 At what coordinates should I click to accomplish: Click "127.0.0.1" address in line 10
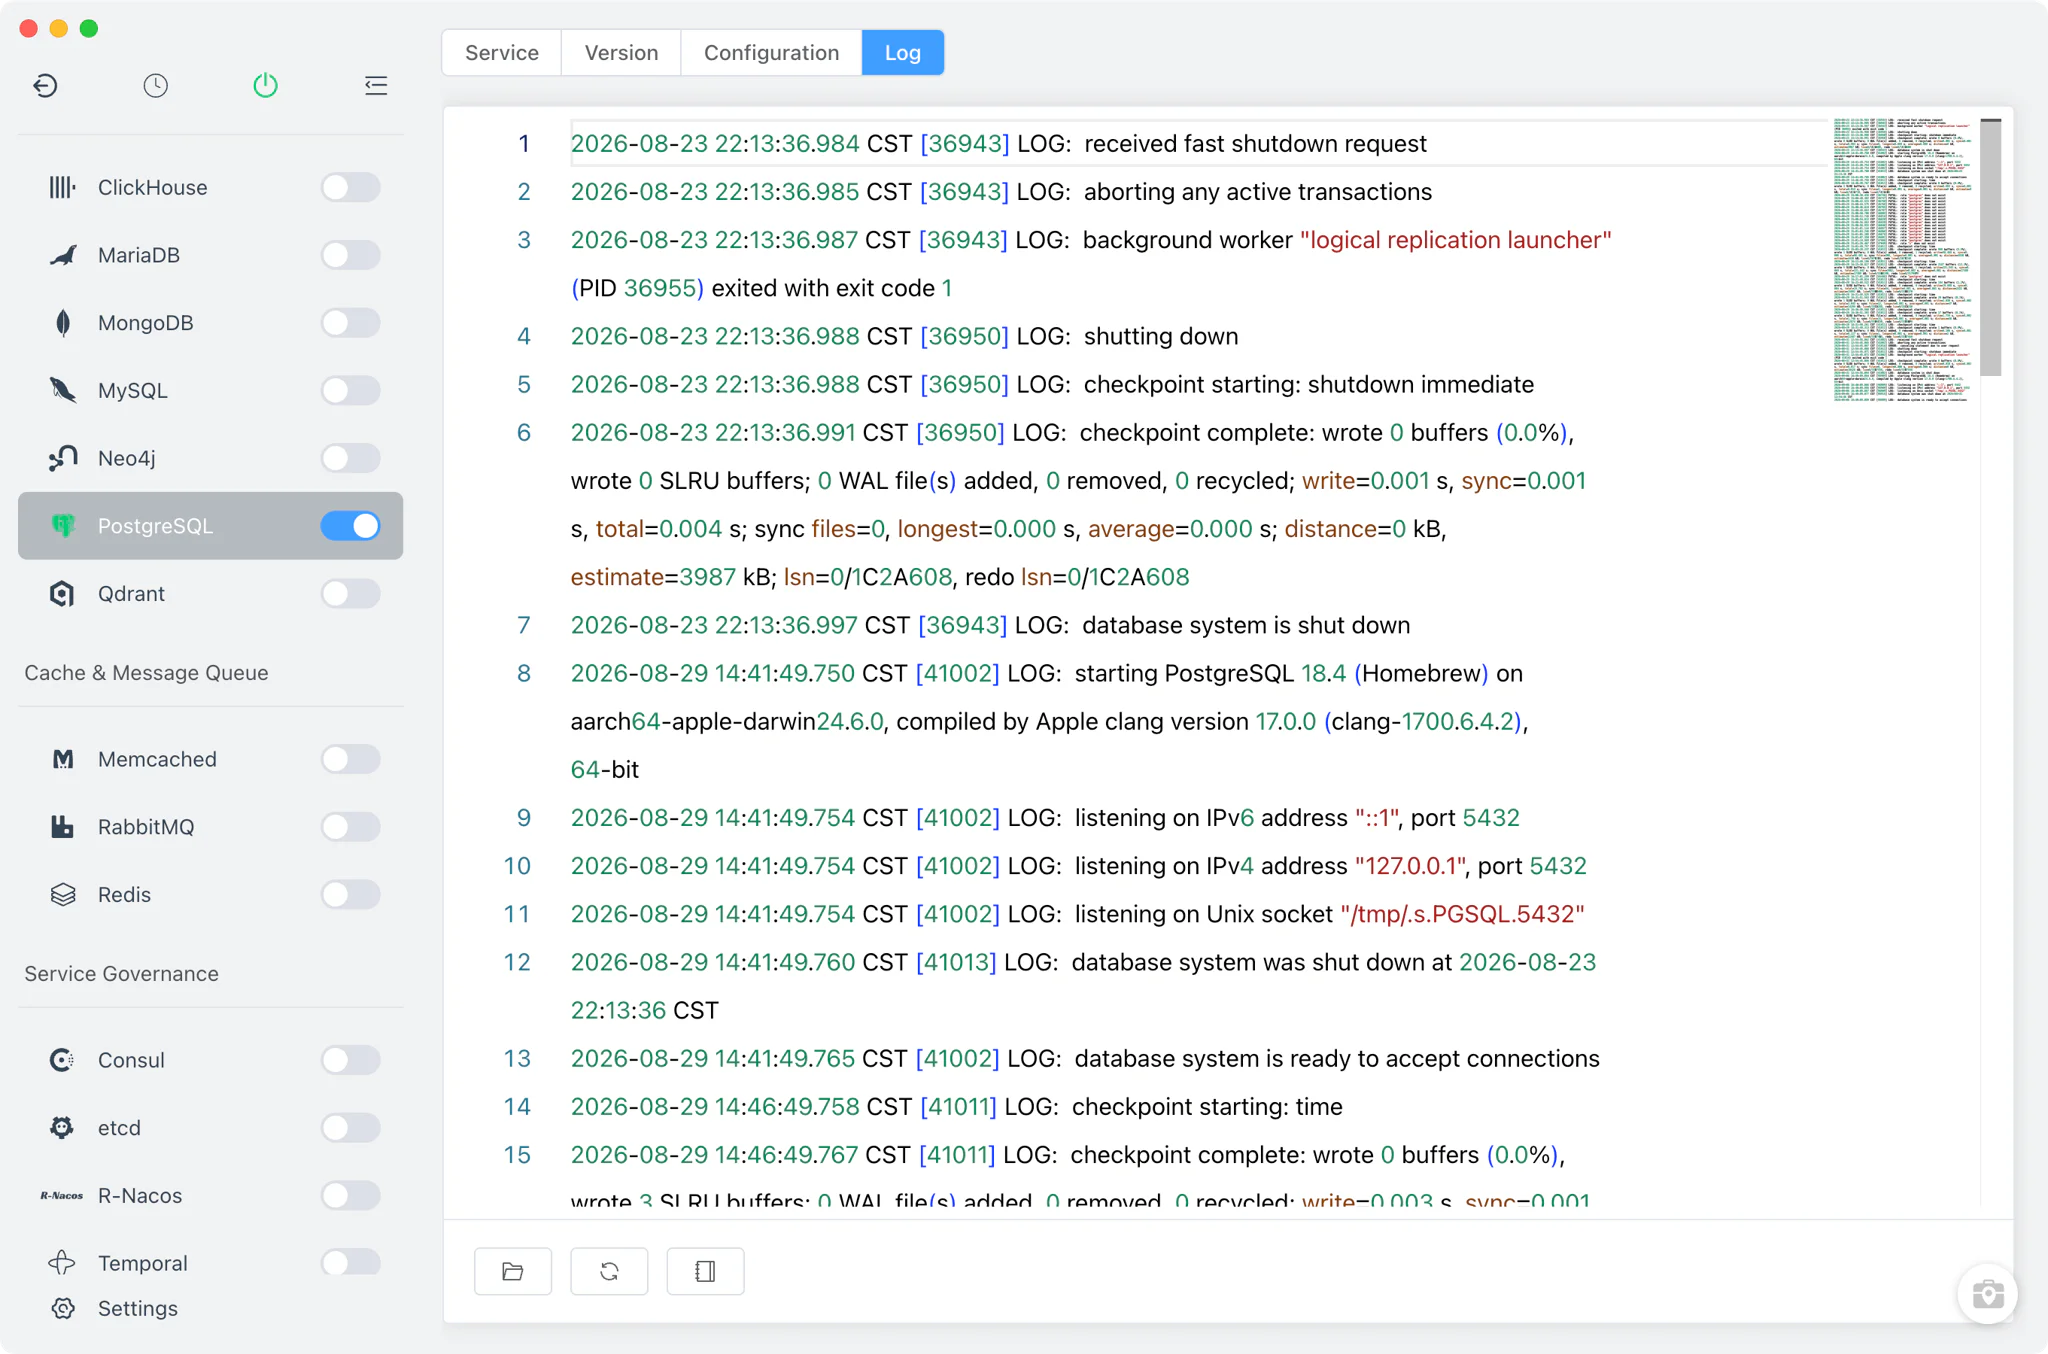pyautogui.click(x=1410, y=866)
